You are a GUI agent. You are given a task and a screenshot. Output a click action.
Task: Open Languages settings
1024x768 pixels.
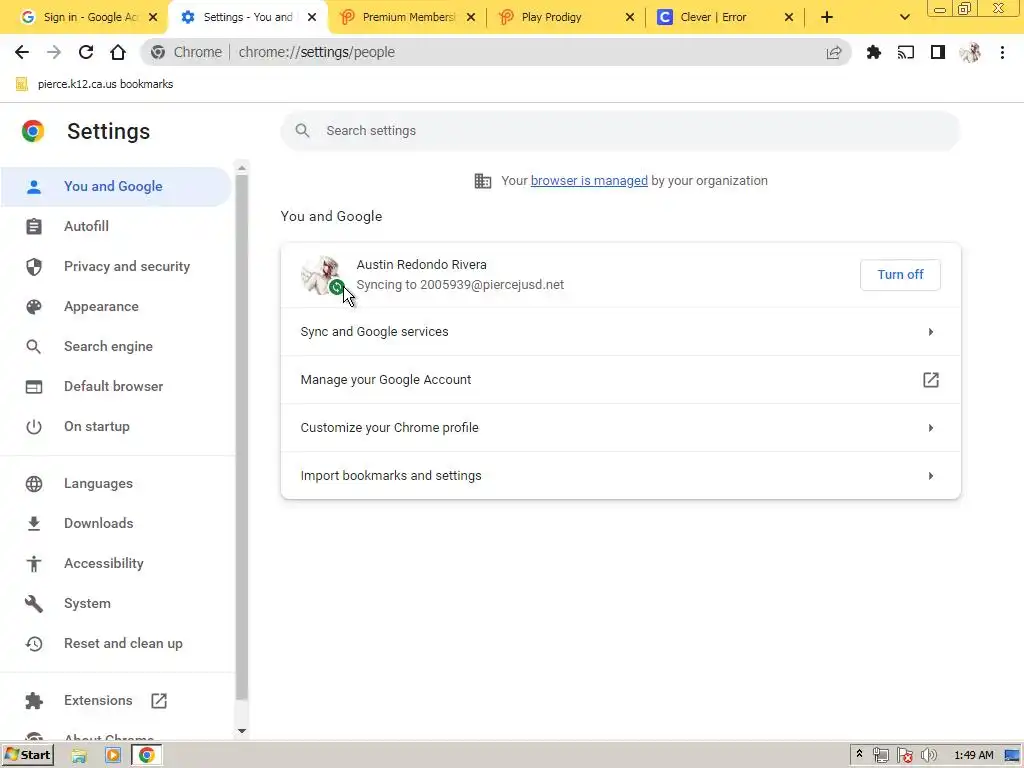point(116,484)
